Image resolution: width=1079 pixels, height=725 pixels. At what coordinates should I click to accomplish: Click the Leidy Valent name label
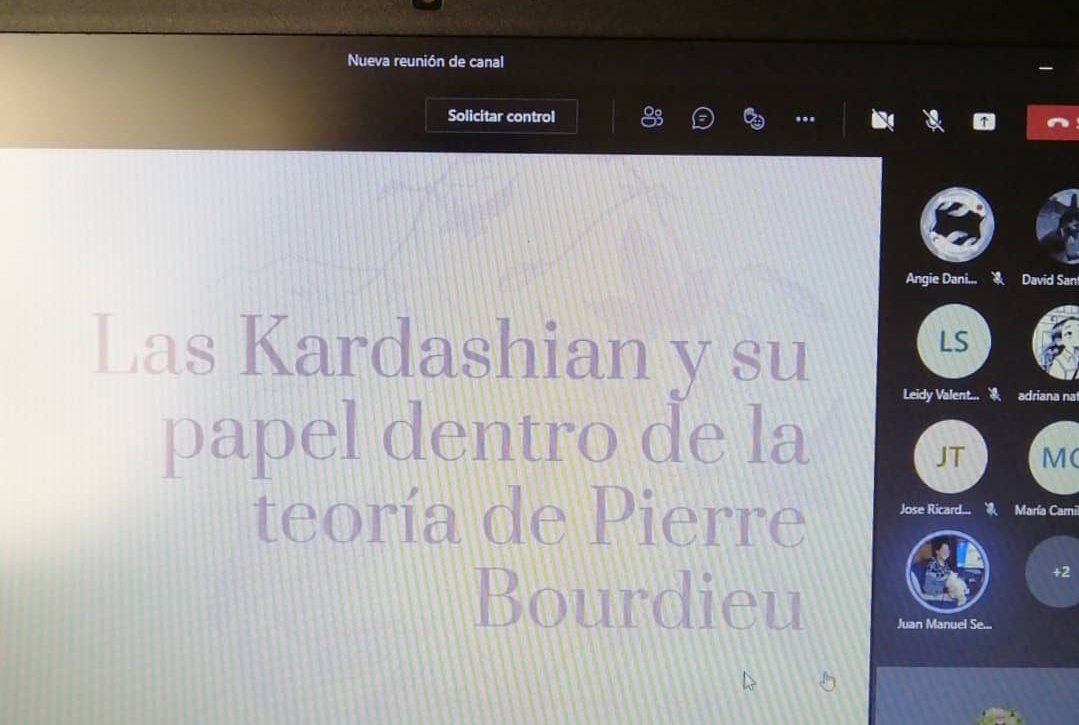coord(940,394)
